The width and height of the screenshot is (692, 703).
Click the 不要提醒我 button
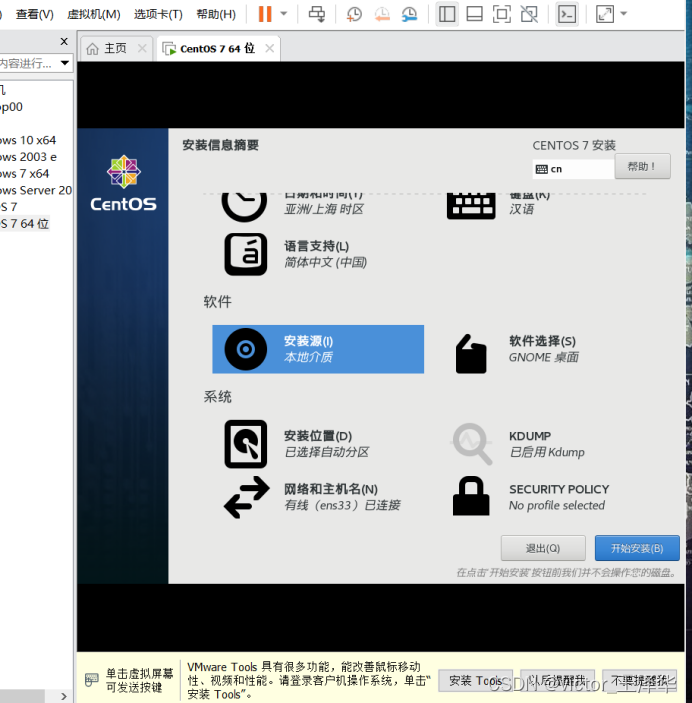pos(640,681)
